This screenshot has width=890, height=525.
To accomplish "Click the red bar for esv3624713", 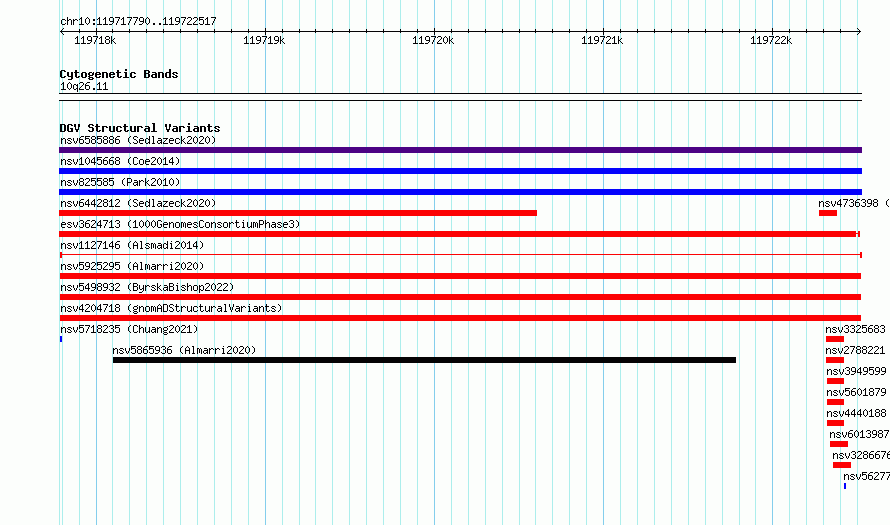I will 459,234.
